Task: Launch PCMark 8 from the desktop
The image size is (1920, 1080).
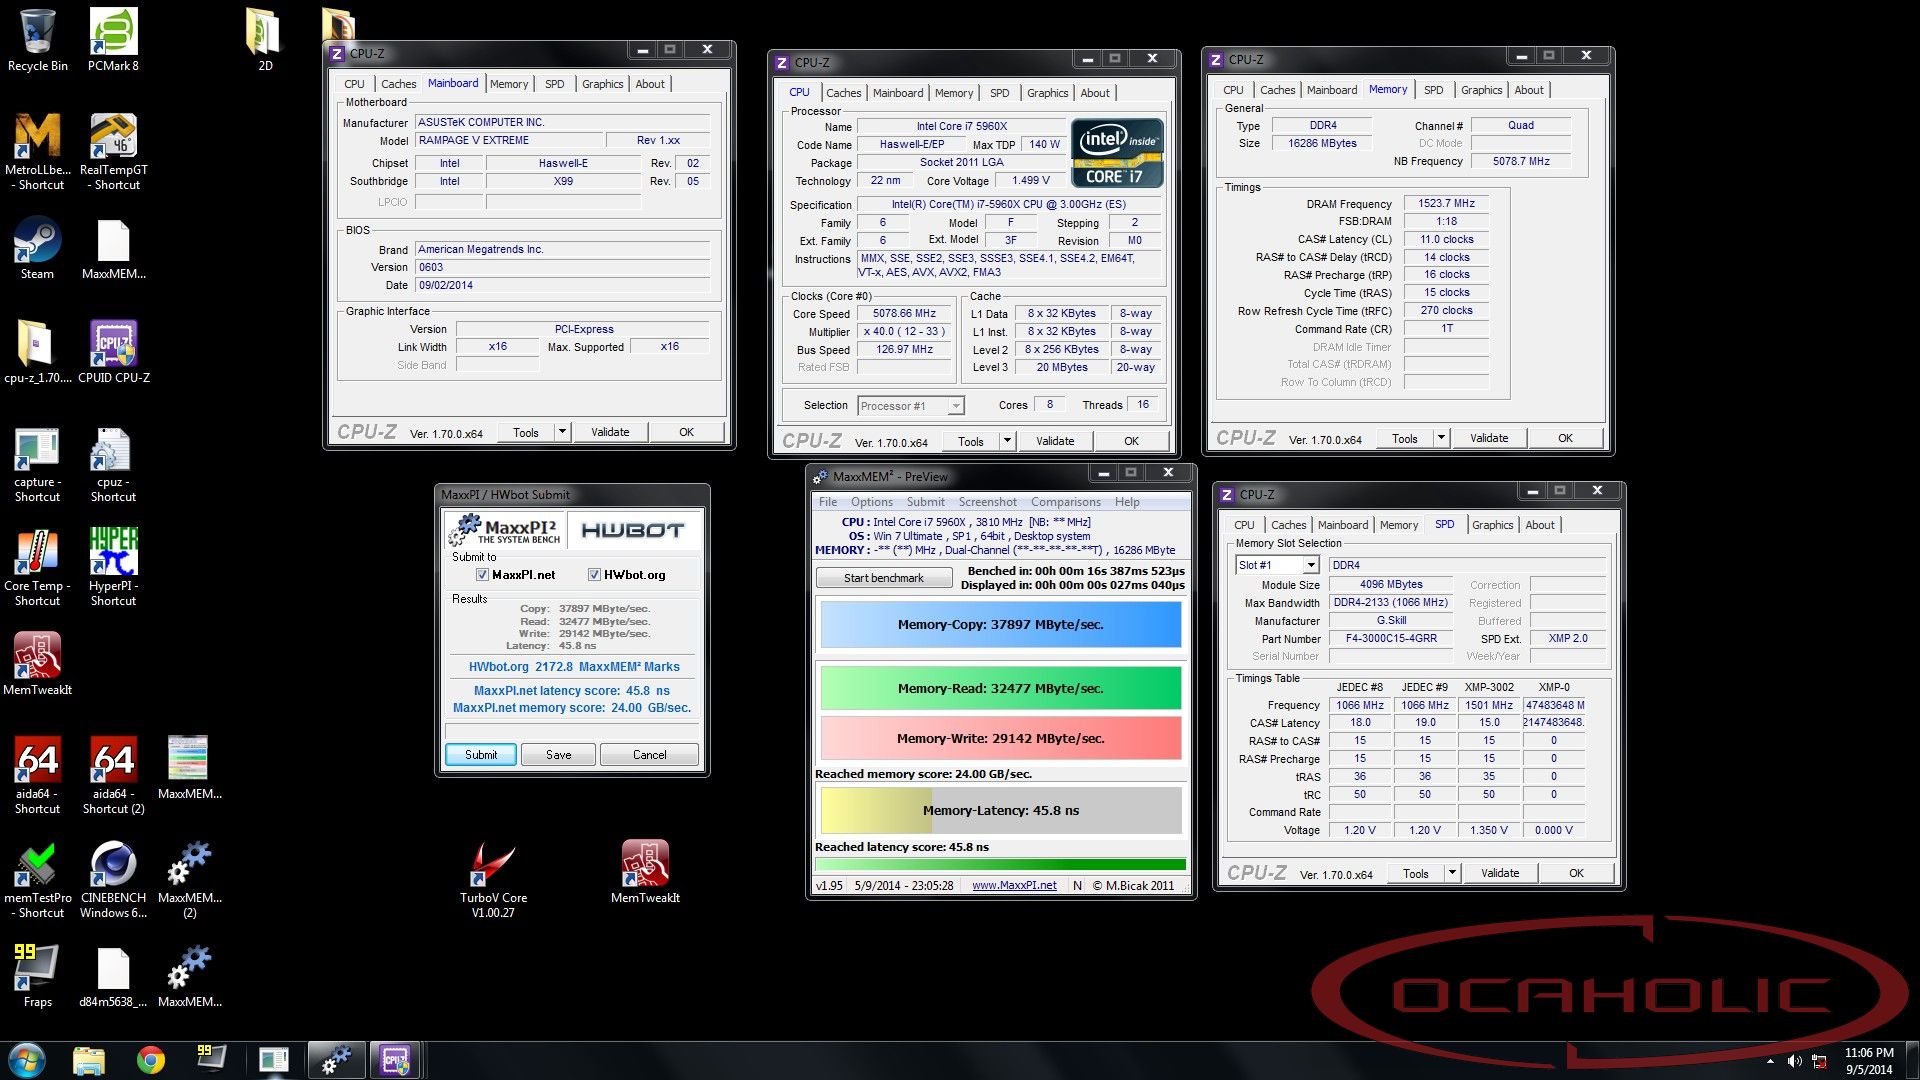Action: click(x=113, y=40)
